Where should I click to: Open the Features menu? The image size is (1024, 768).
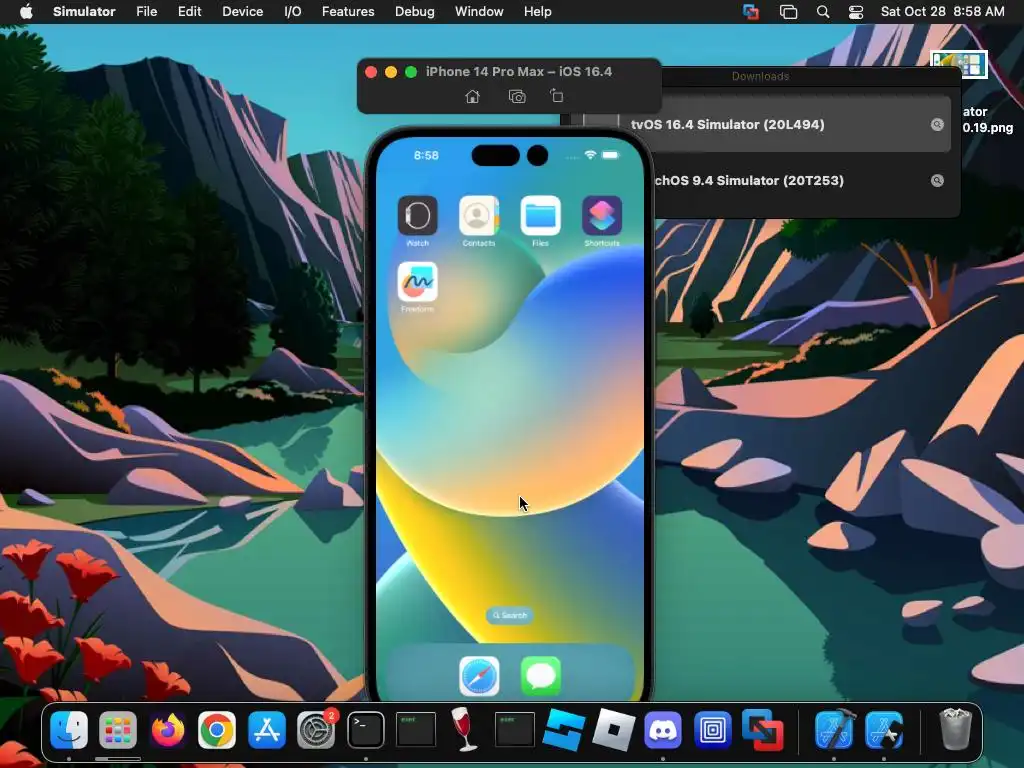click(348, 12)
